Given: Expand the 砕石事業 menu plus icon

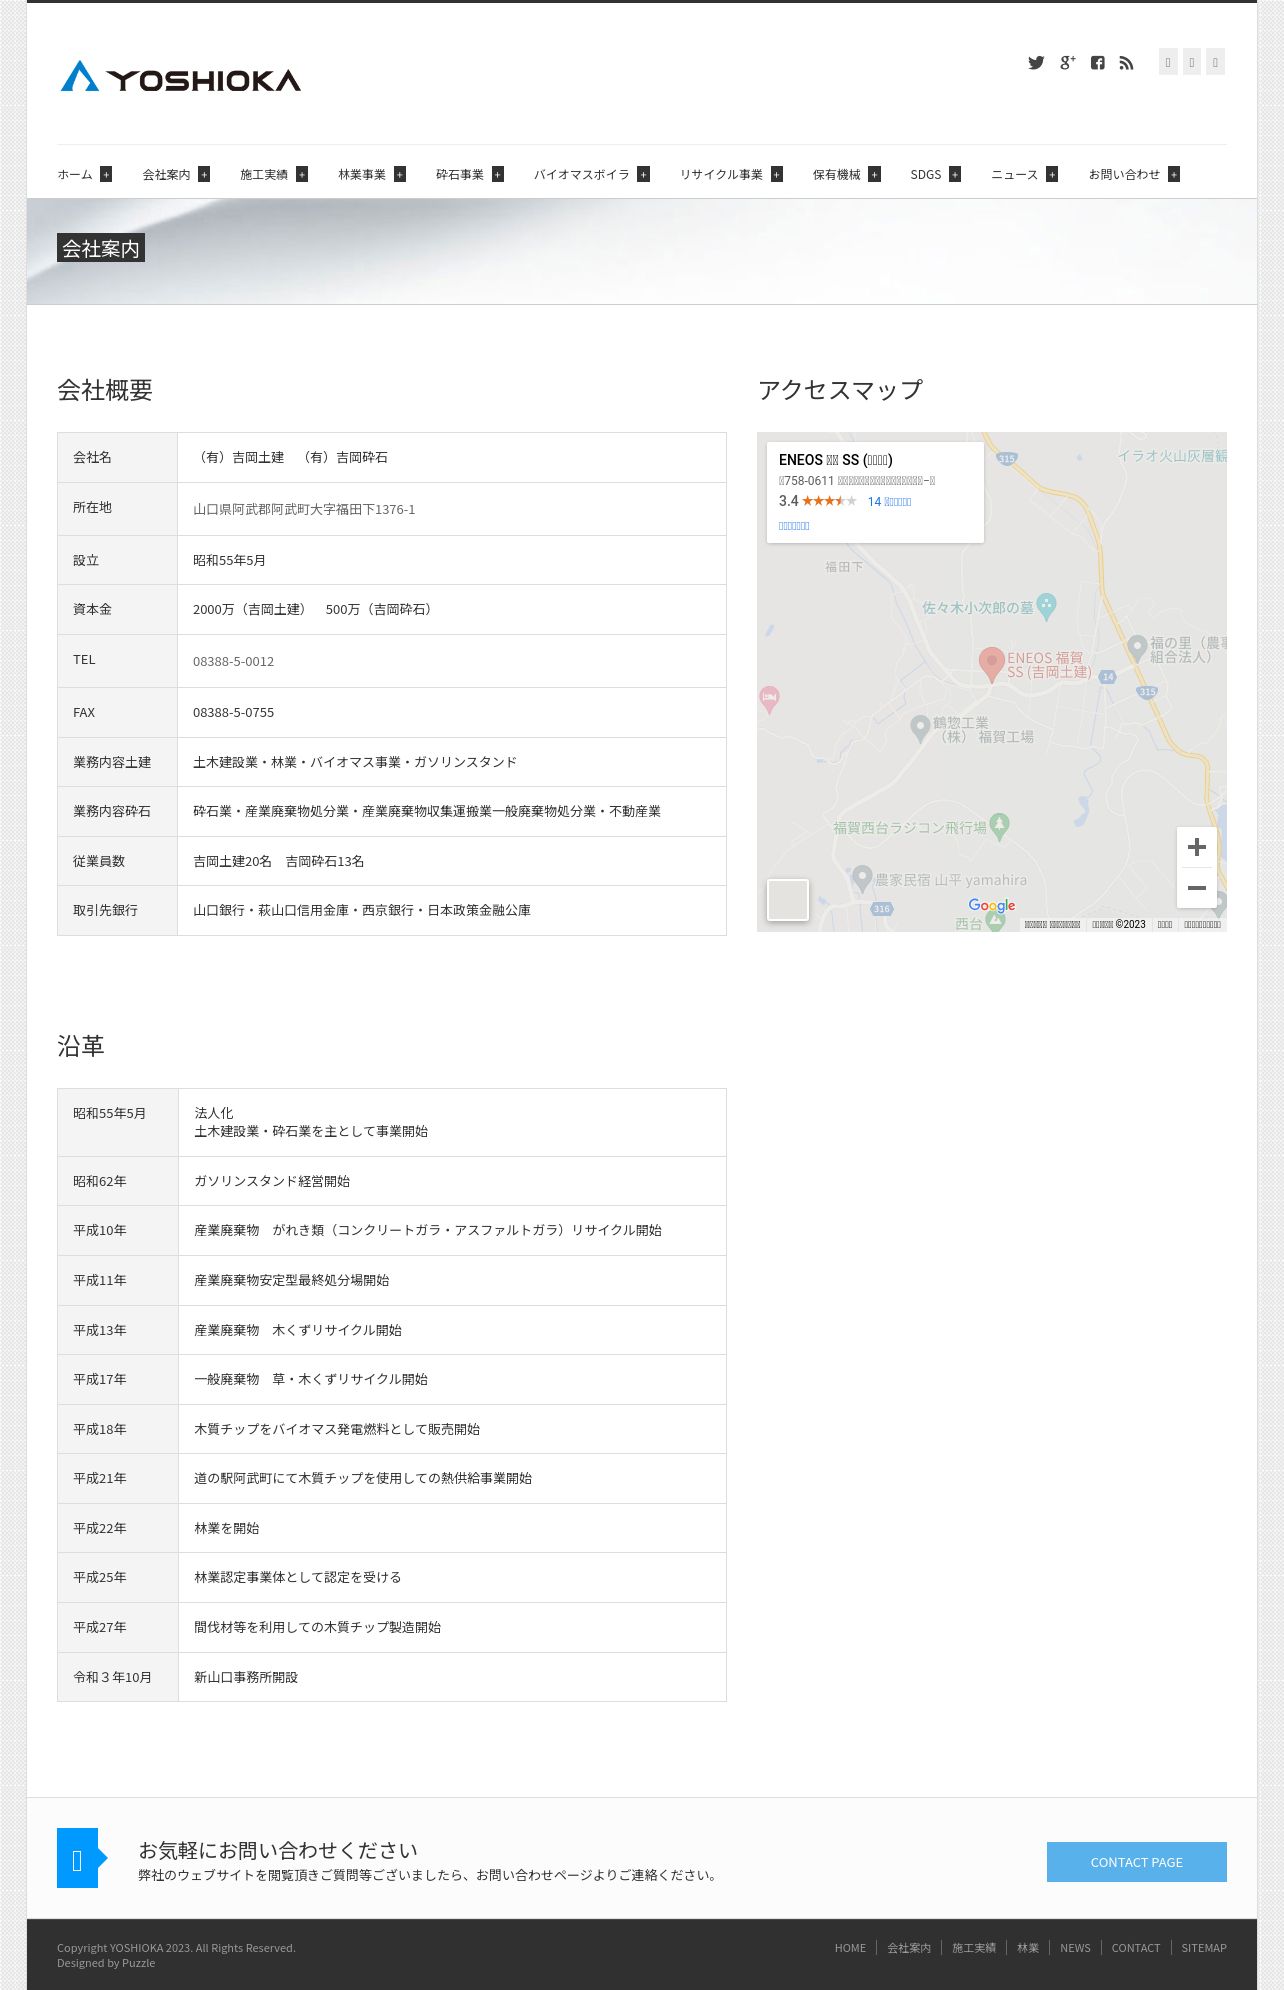Looking at the screenshot, I should tap(498, 174).
